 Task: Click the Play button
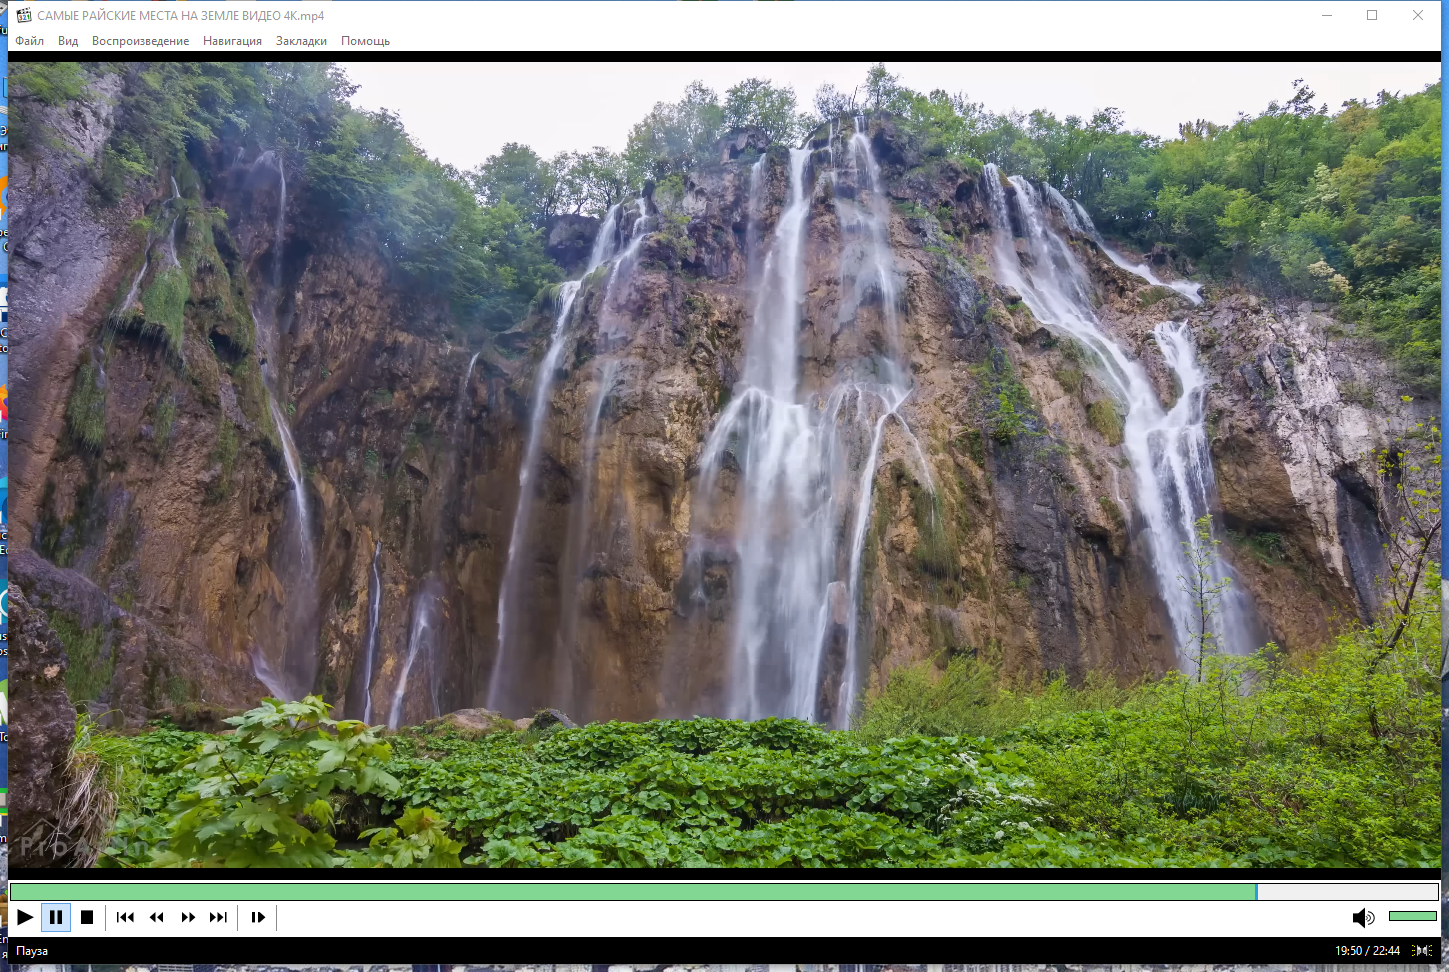25,917
